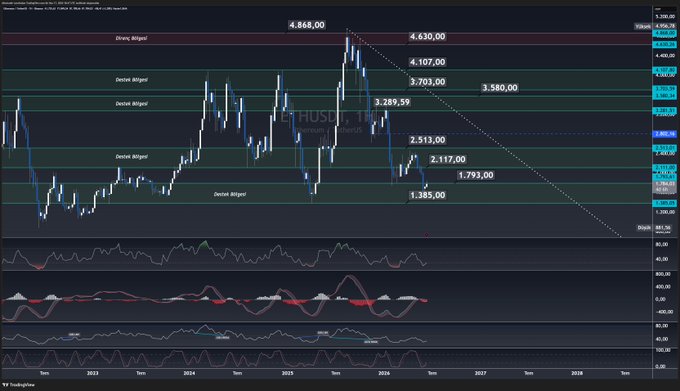The image size is (680, 391).
Task: Select the 2.117,00 level label
Action: [448, 159]
